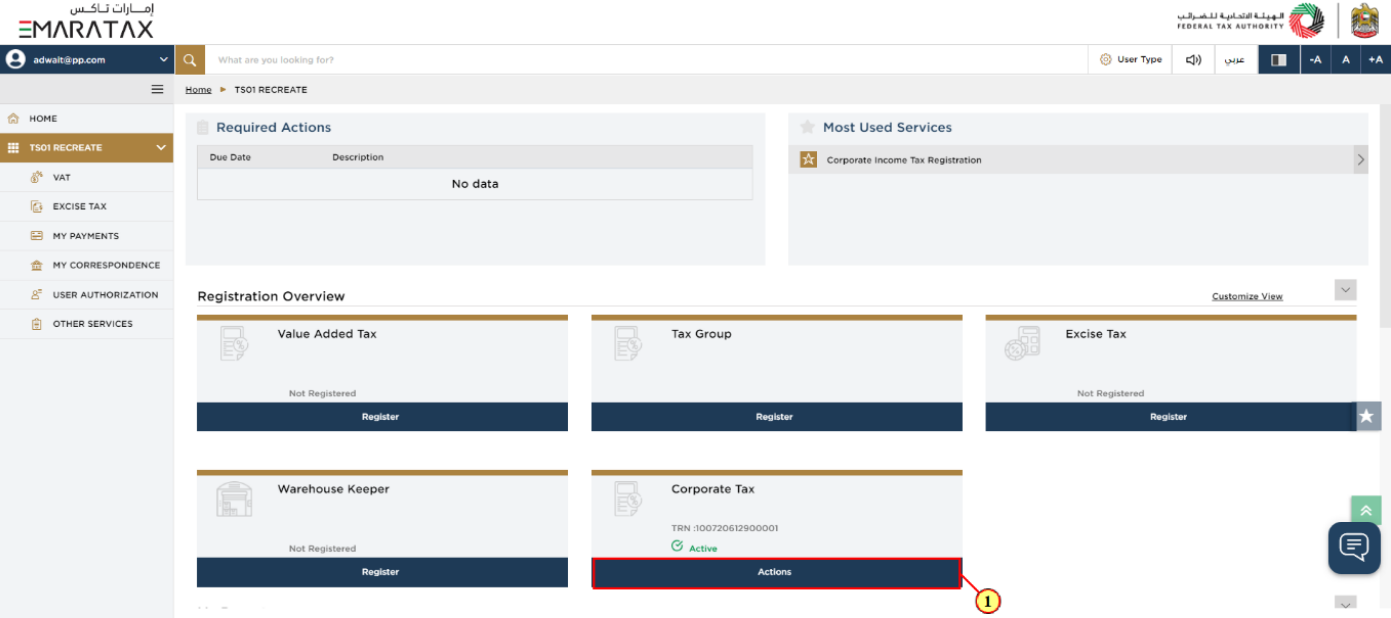Click the Warehouse Keeper card icon
1391x618 pixels.
(234, 498)
